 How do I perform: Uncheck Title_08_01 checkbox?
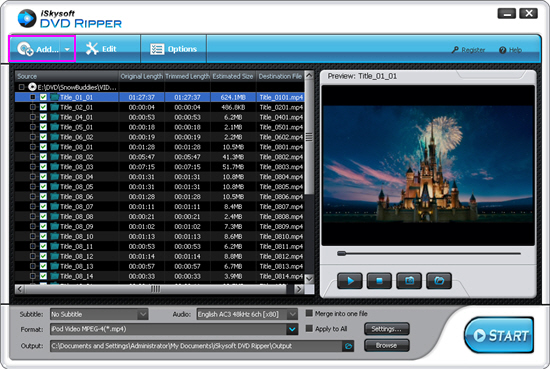(x=43, y=147)
